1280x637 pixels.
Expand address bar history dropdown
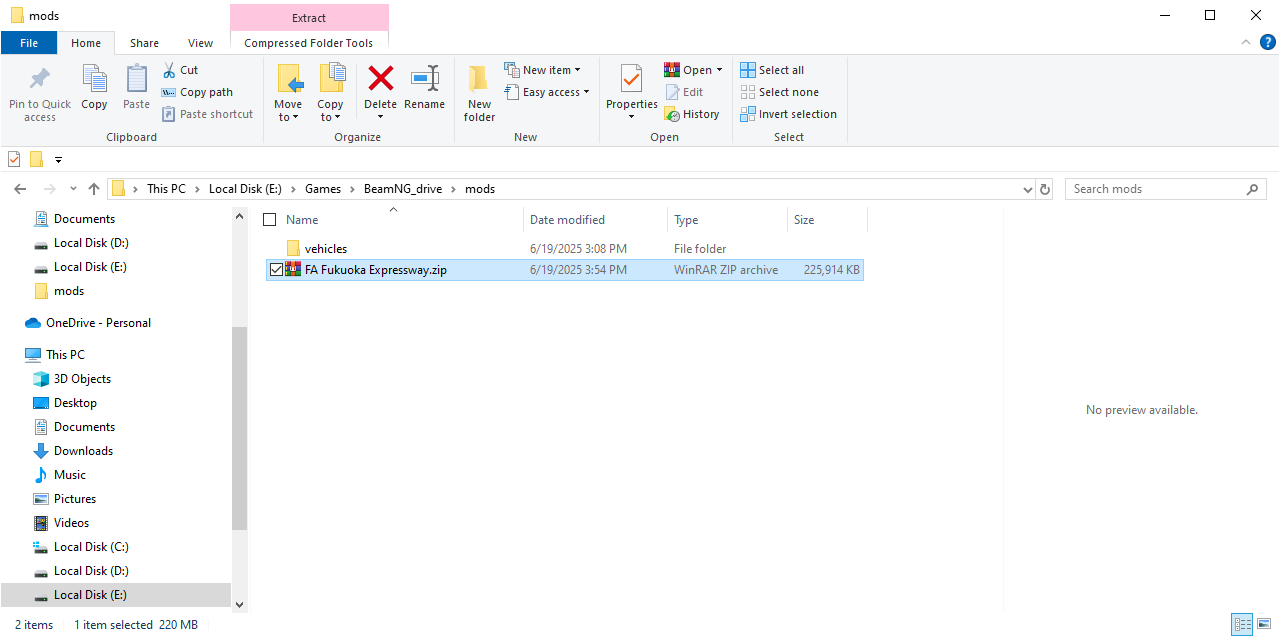[x=1028, y=189]
